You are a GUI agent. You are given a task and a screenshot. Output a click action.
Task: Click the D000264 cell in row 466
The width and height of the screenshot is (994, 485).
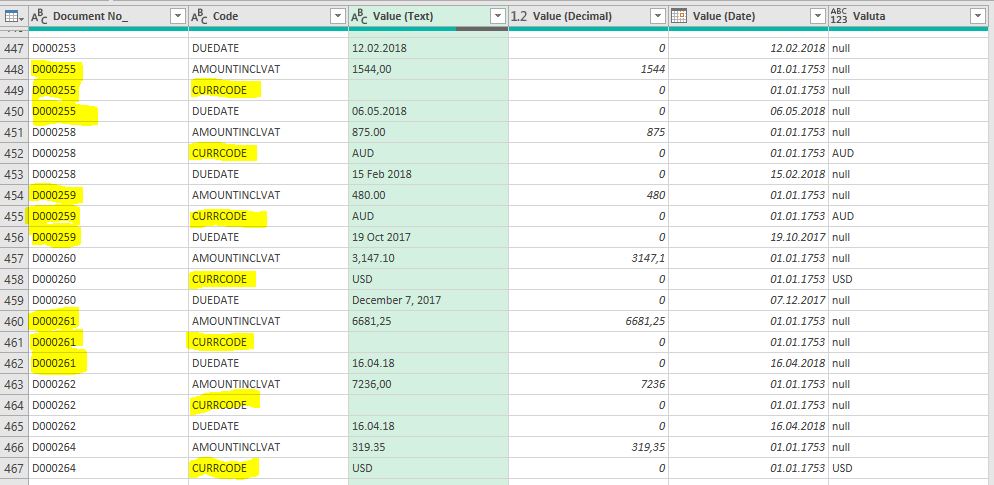point(109,447)
